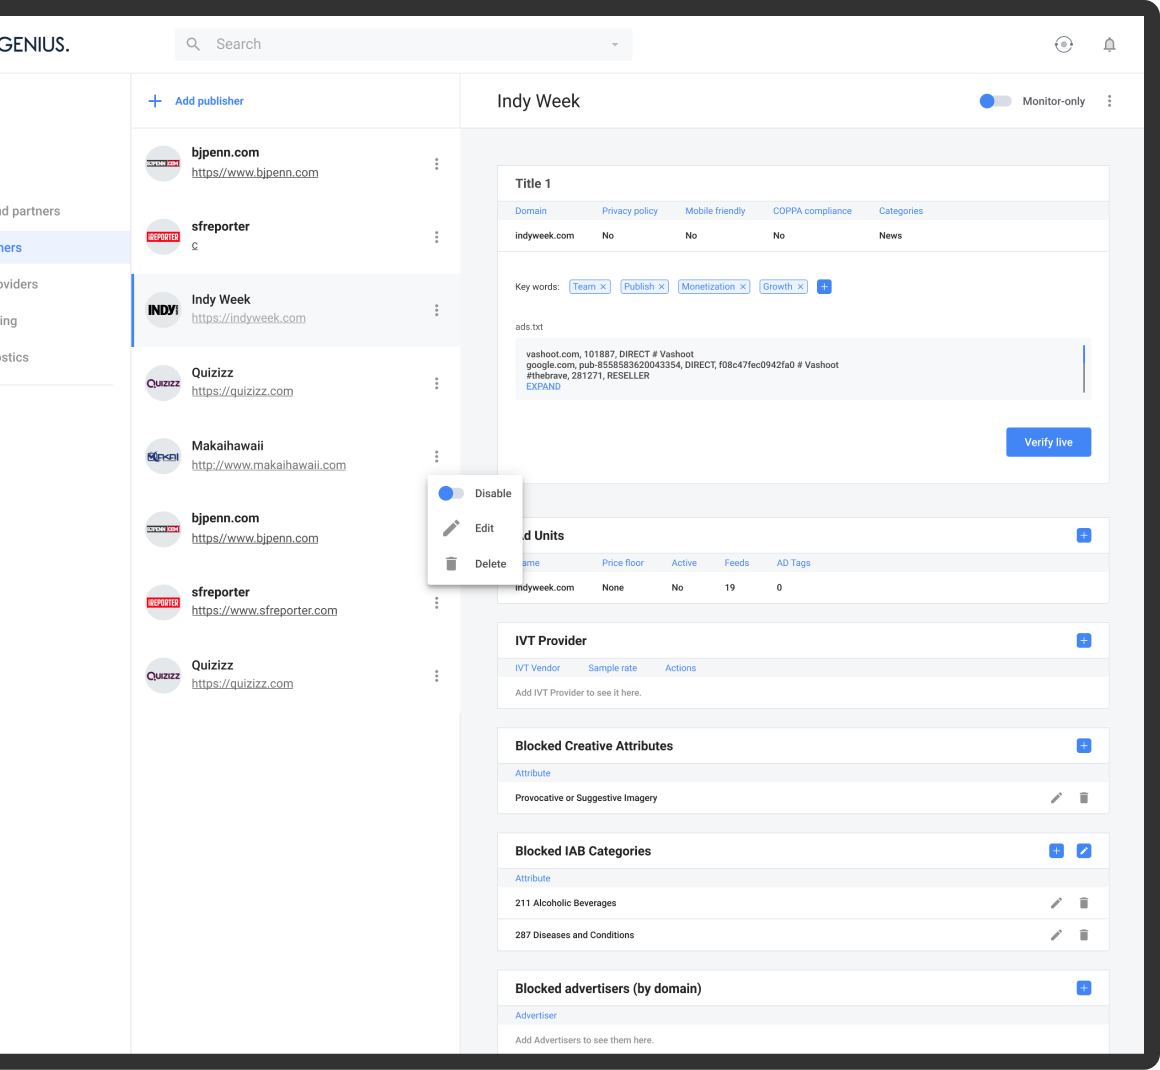Open more options for last Quizizz row
The height and width of the screenshot is (1070, 1160).
[x=436, y=676]
